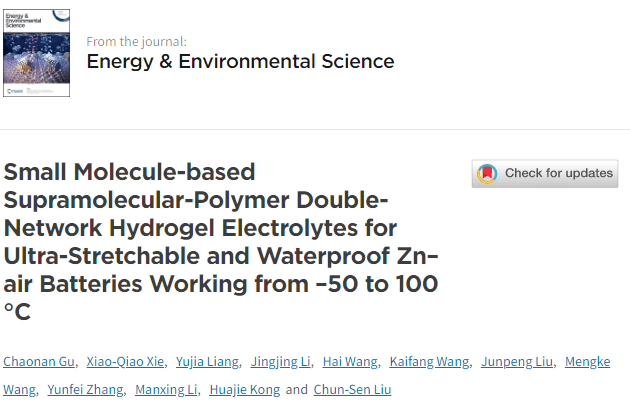Open author Hai Wang's link
630x408 pixels.
350,362
